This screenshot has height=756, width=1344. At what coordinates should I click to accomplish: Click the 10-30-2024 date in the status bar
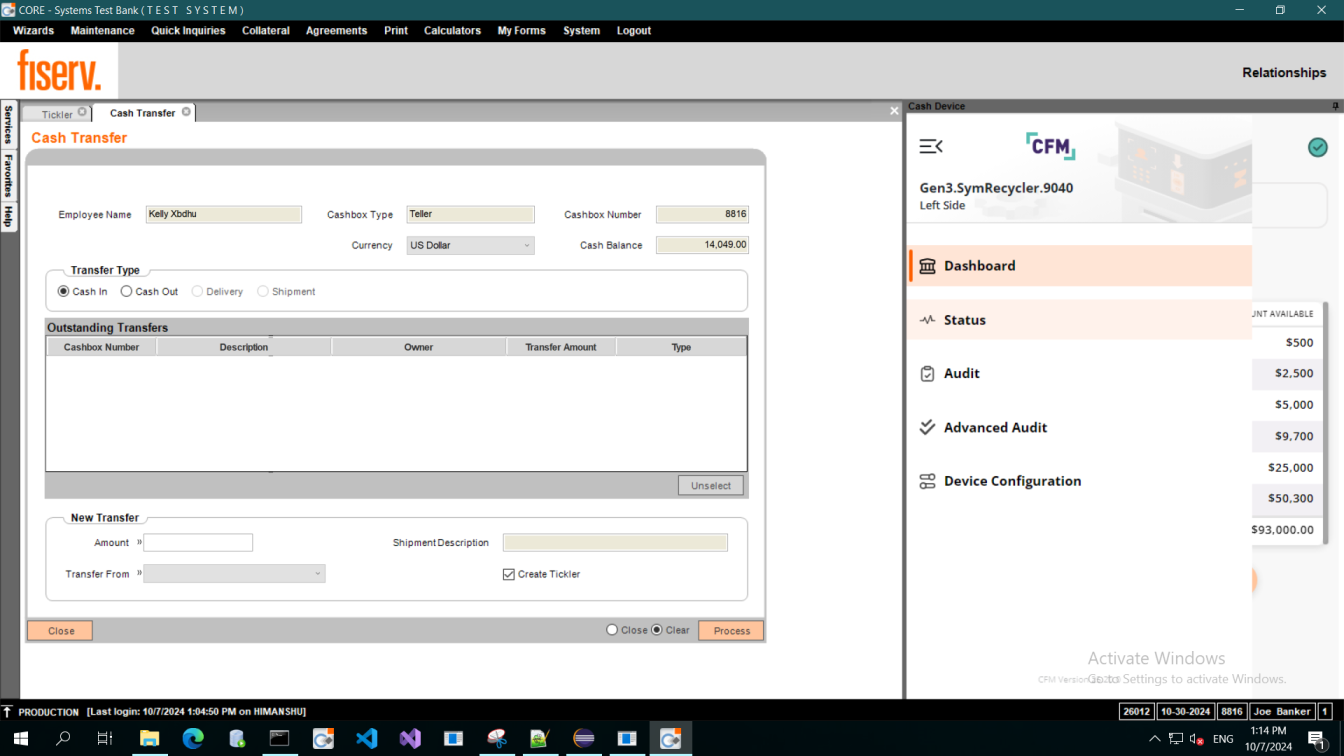click(x=1186, y=712)
